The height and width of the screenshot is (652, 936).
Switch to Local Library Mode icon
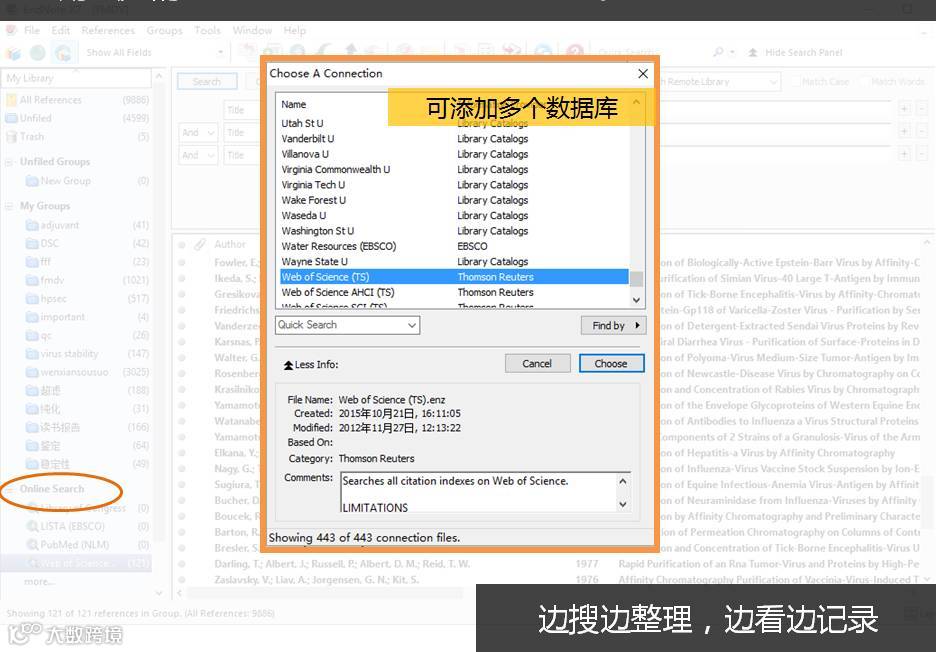tap(13, 53)
